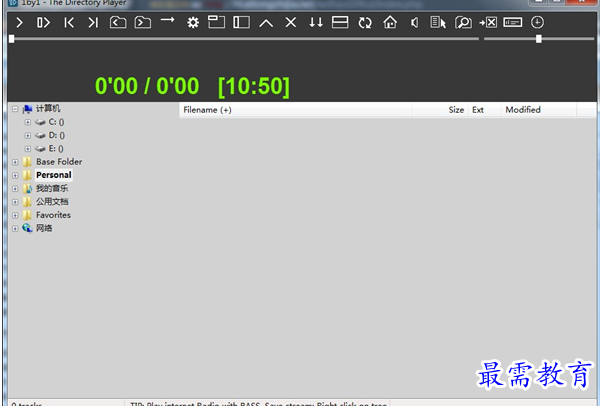600x406 pixels.
Task: Expand the 我的音乐 folder node
Action: click(x=15, y=189)
